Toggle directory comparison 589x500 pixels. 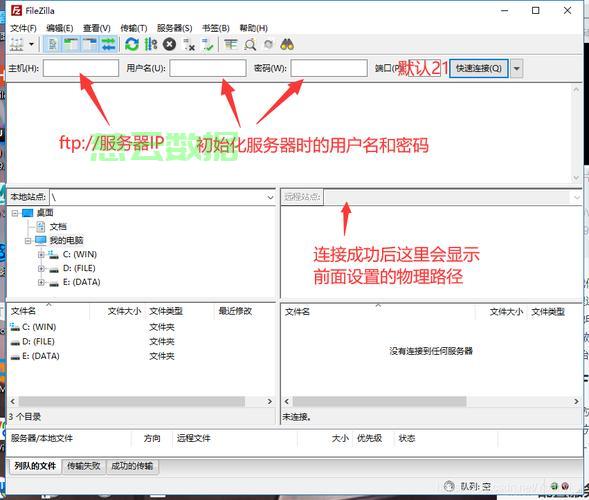click(250, 45)
